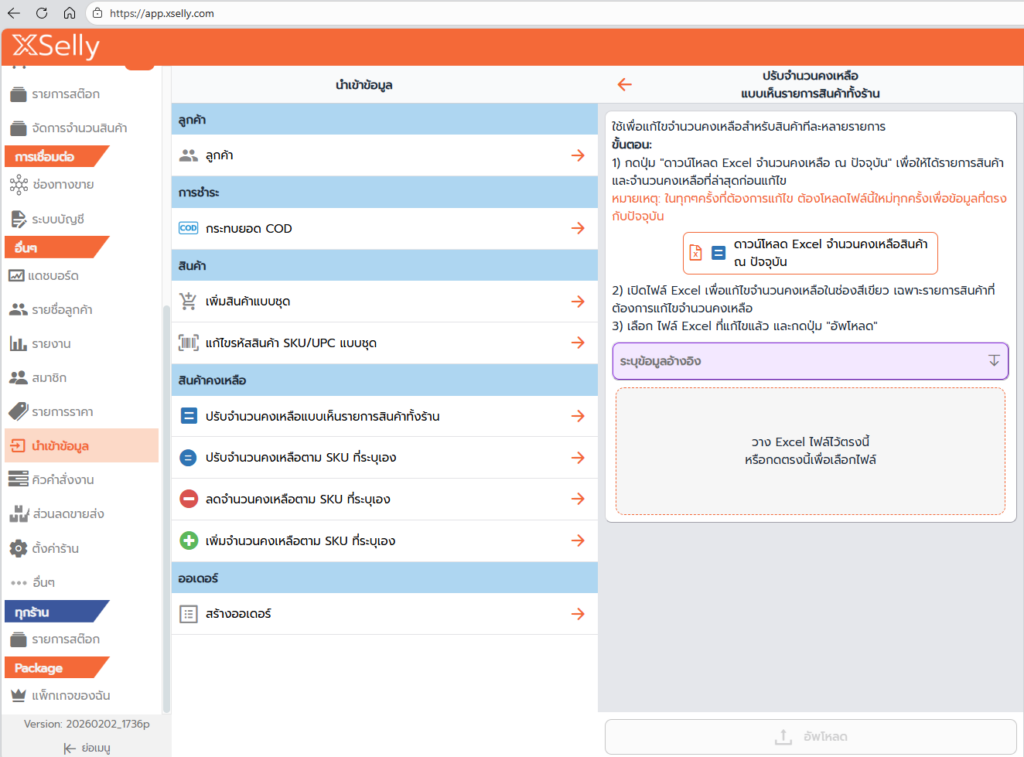Click the barcode icon for แก้ไขรหัสสินค้า SKU/UPC
This screenshot has height=757, width=1024.
189,343
